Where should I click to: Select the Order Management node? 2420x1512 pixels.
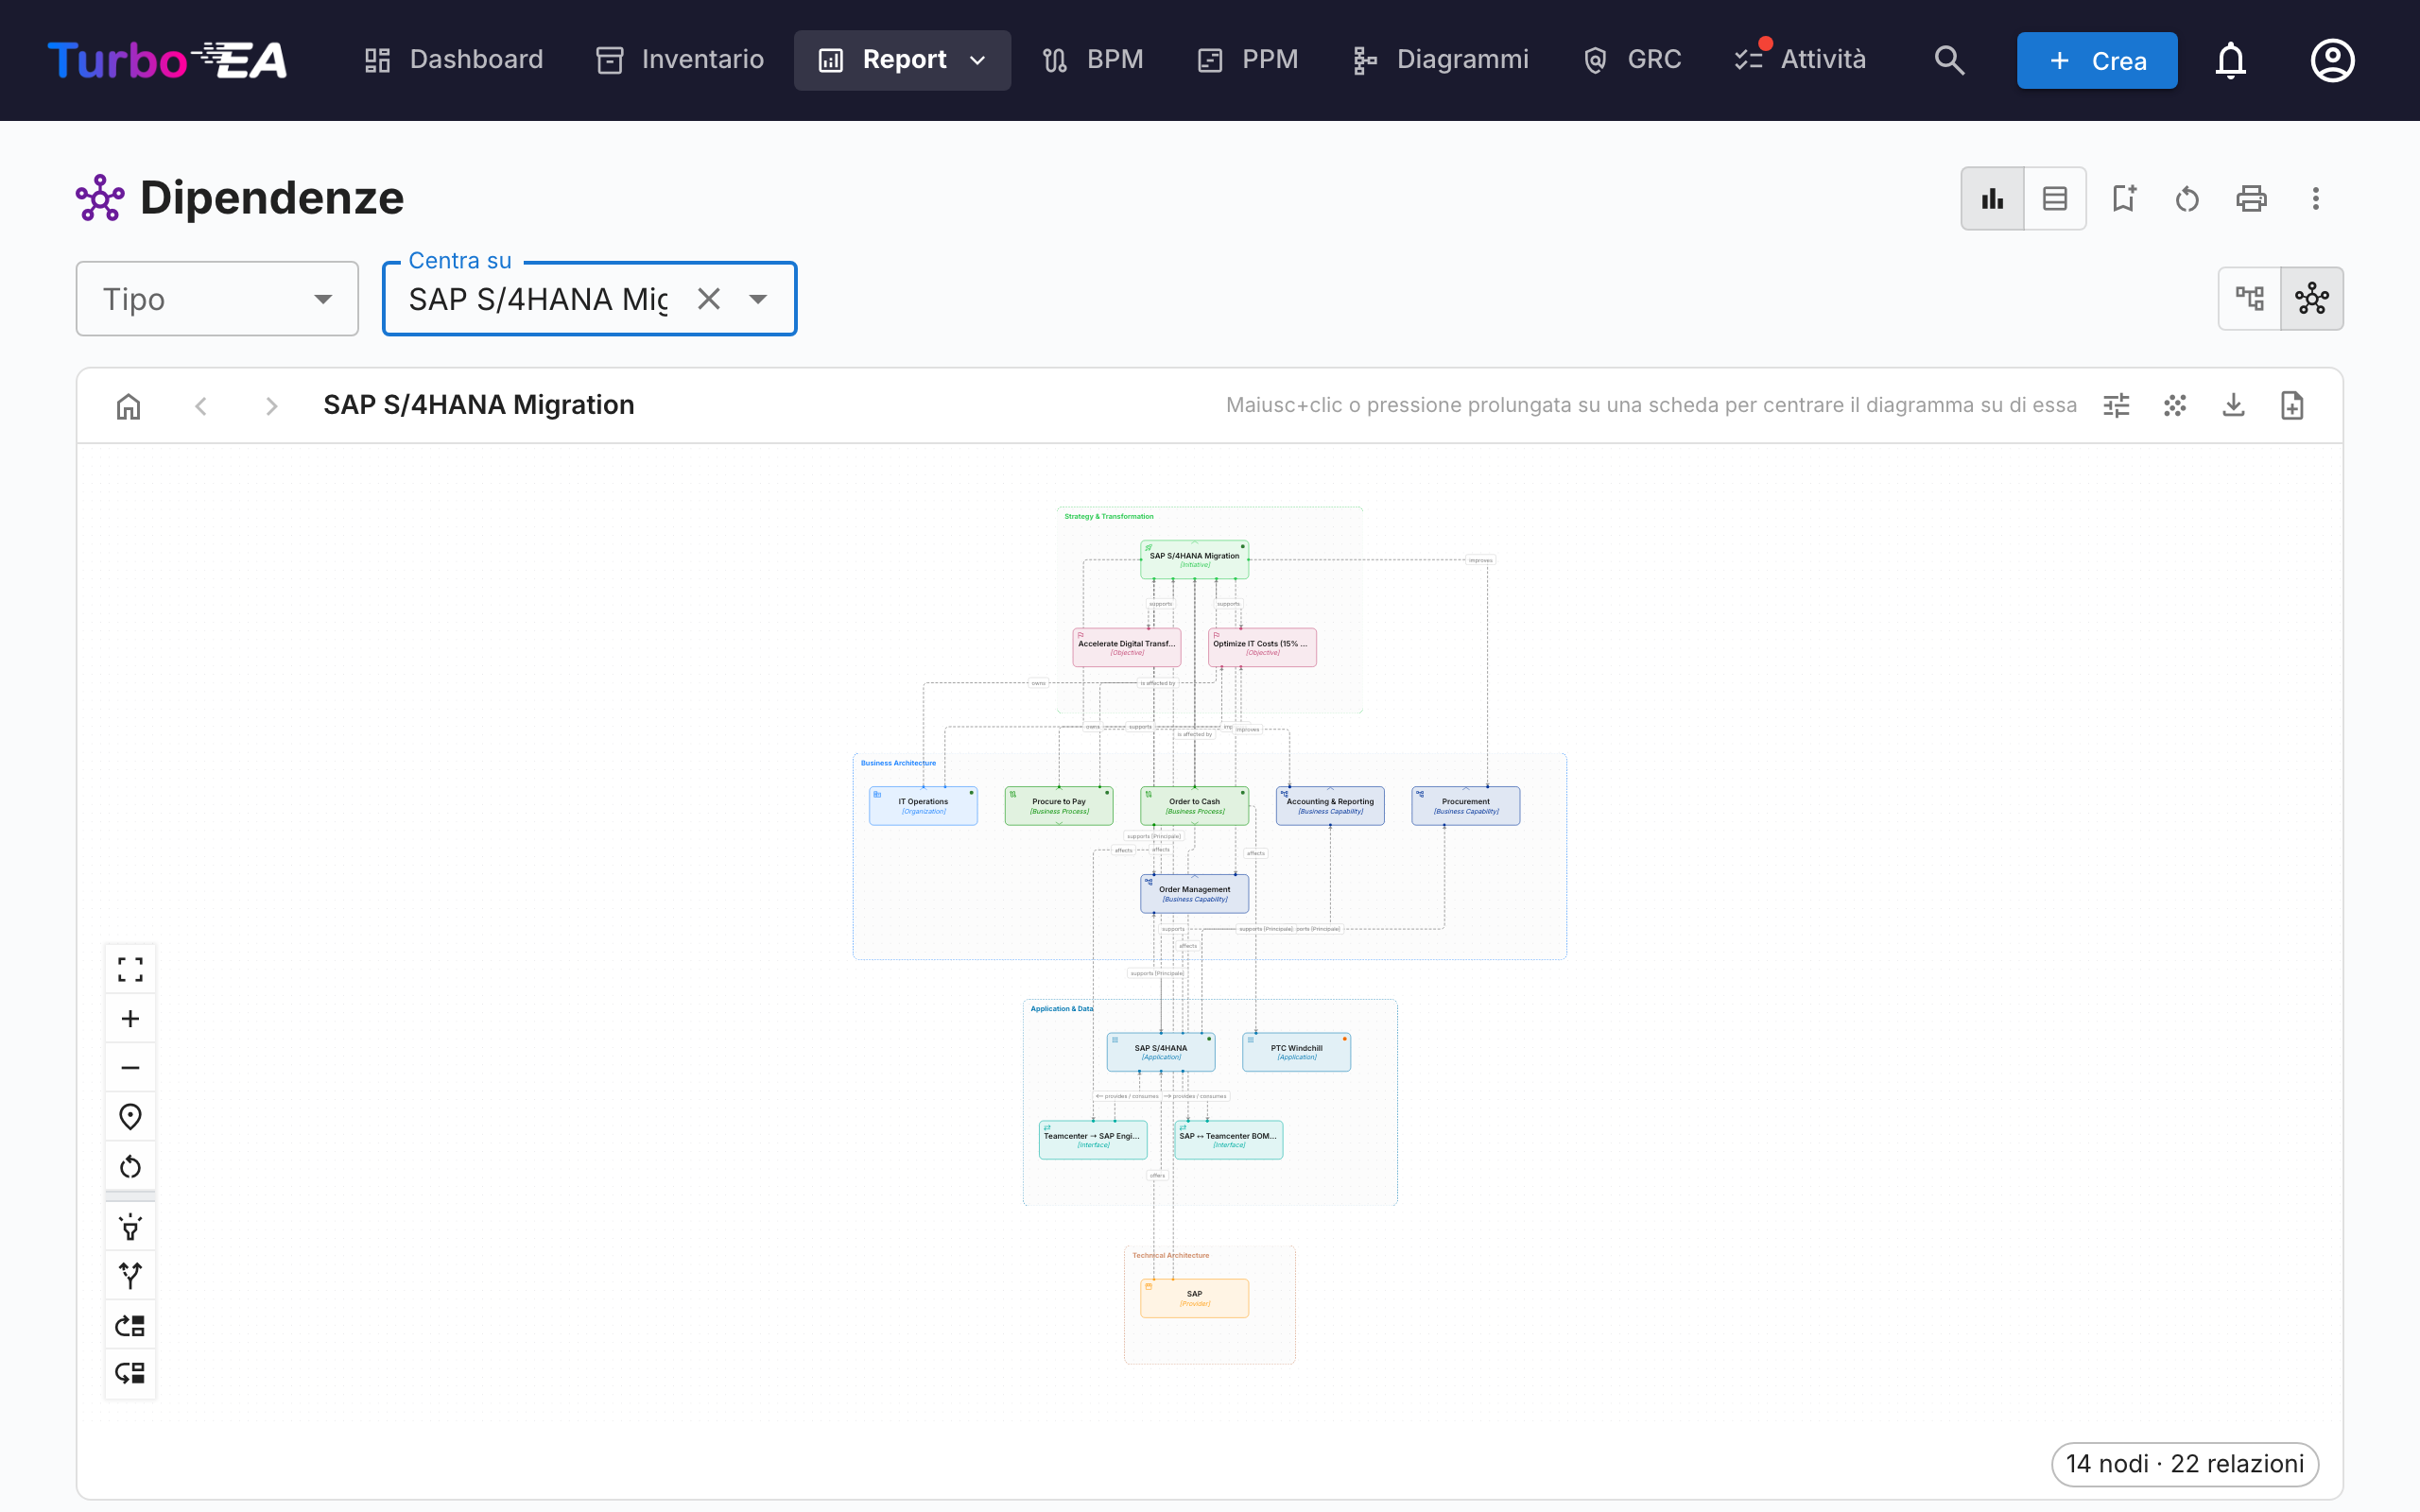click(x=1194, y=893)
